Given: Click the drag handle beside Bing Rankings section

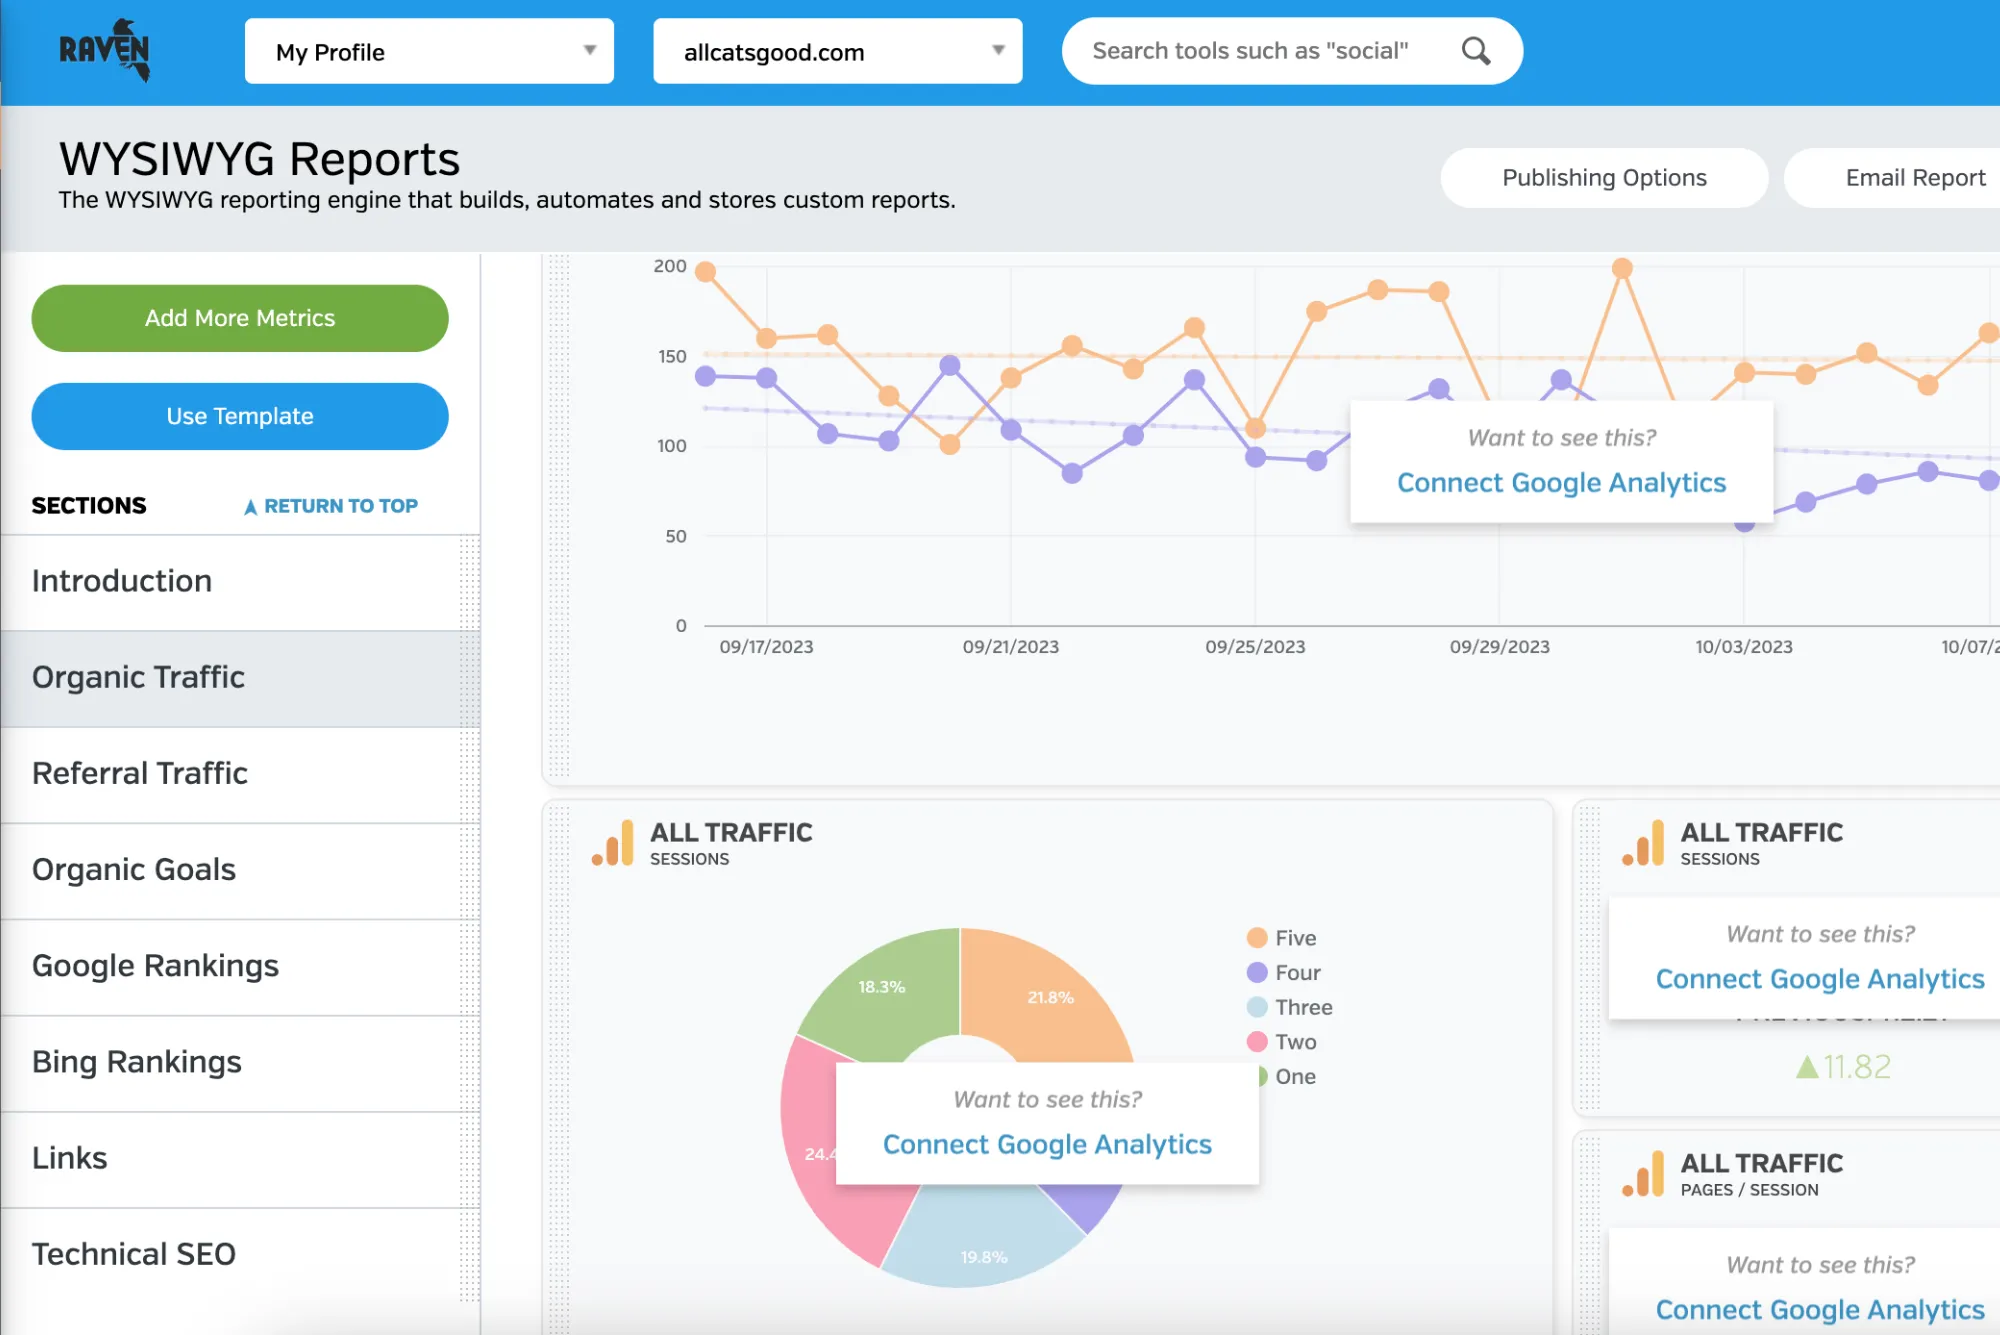Looking at the screenshot, I should click(x=469, y=1063).
